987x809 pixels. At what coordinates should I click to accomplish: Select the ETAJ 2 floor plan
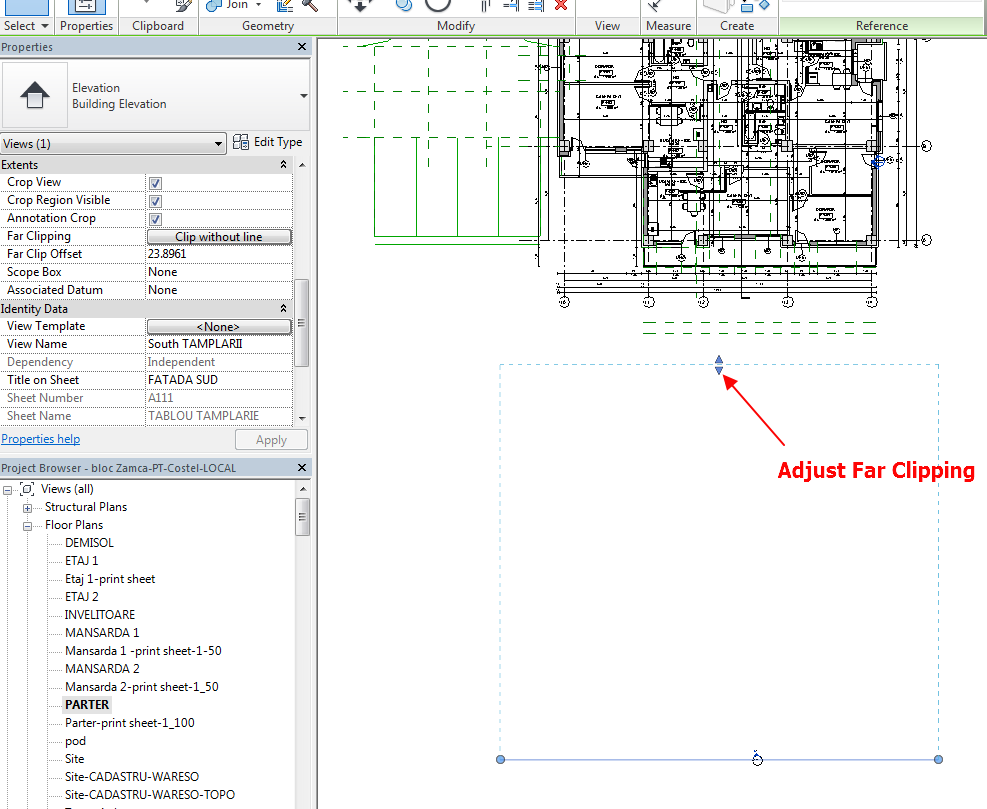(82, 597)
